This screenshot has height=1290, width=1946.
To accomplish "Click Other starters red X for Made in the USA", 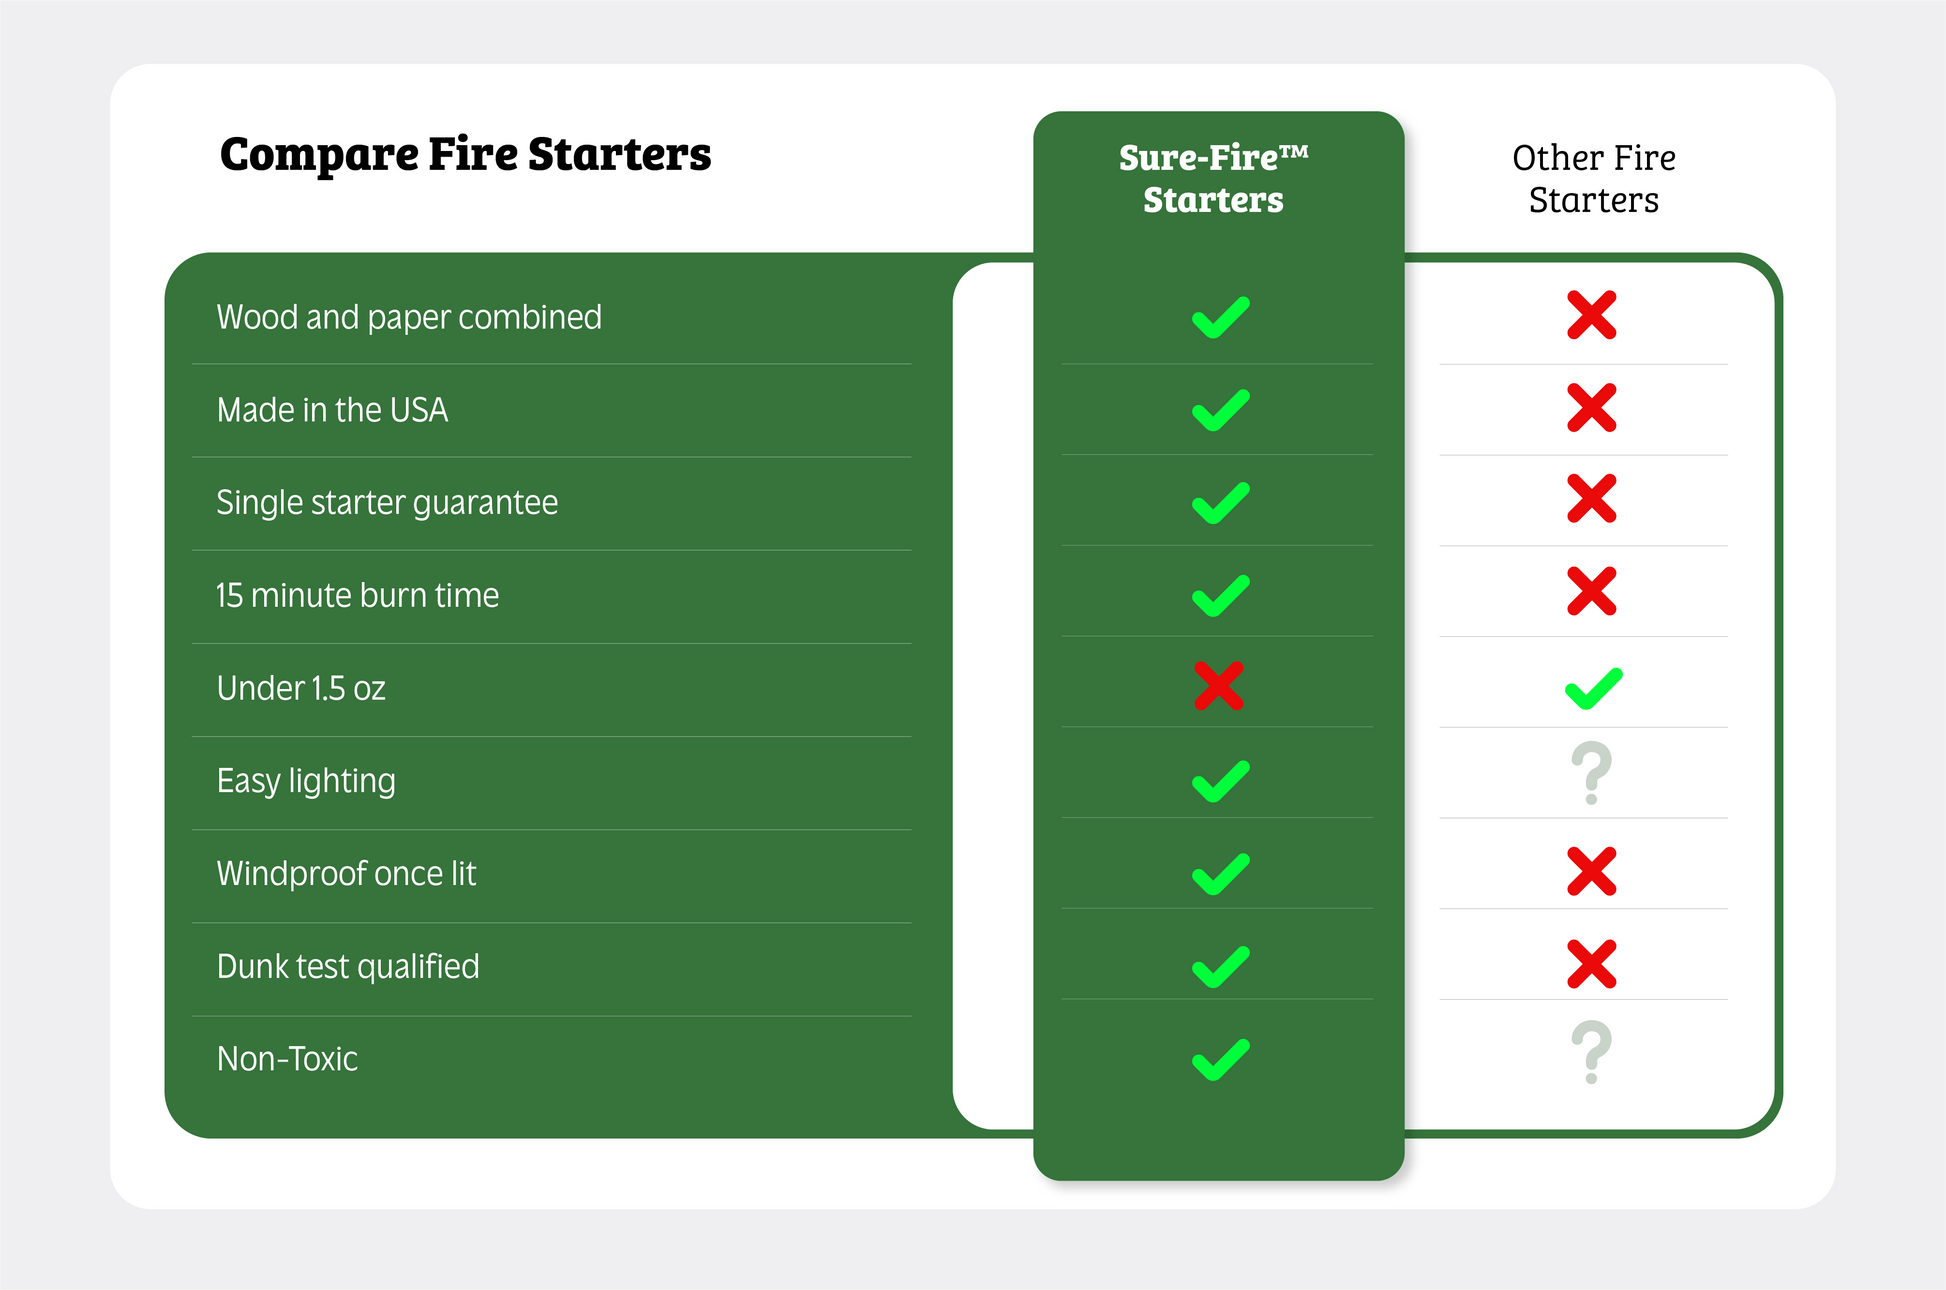I will click(x=1592, y=408).
